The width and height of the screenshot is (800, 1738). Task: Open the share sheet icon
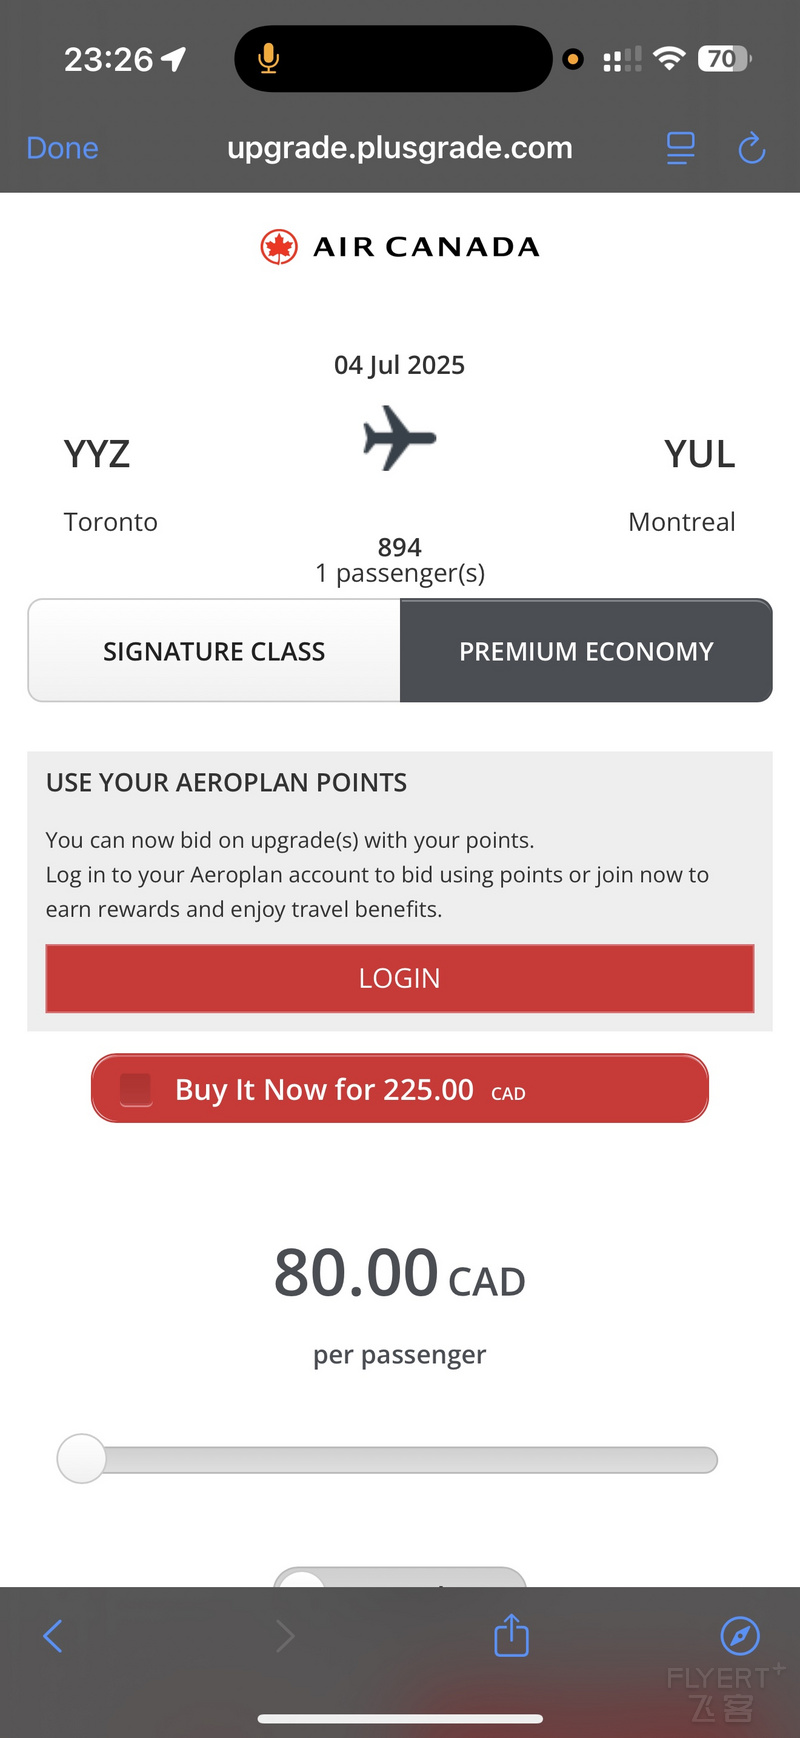pos(511,1635)
